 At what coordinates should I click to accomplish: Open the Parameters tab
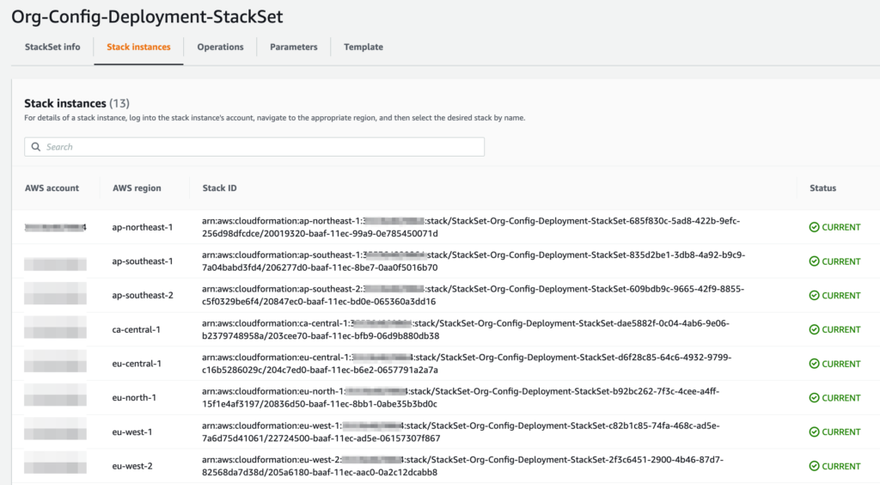[293, 47]
